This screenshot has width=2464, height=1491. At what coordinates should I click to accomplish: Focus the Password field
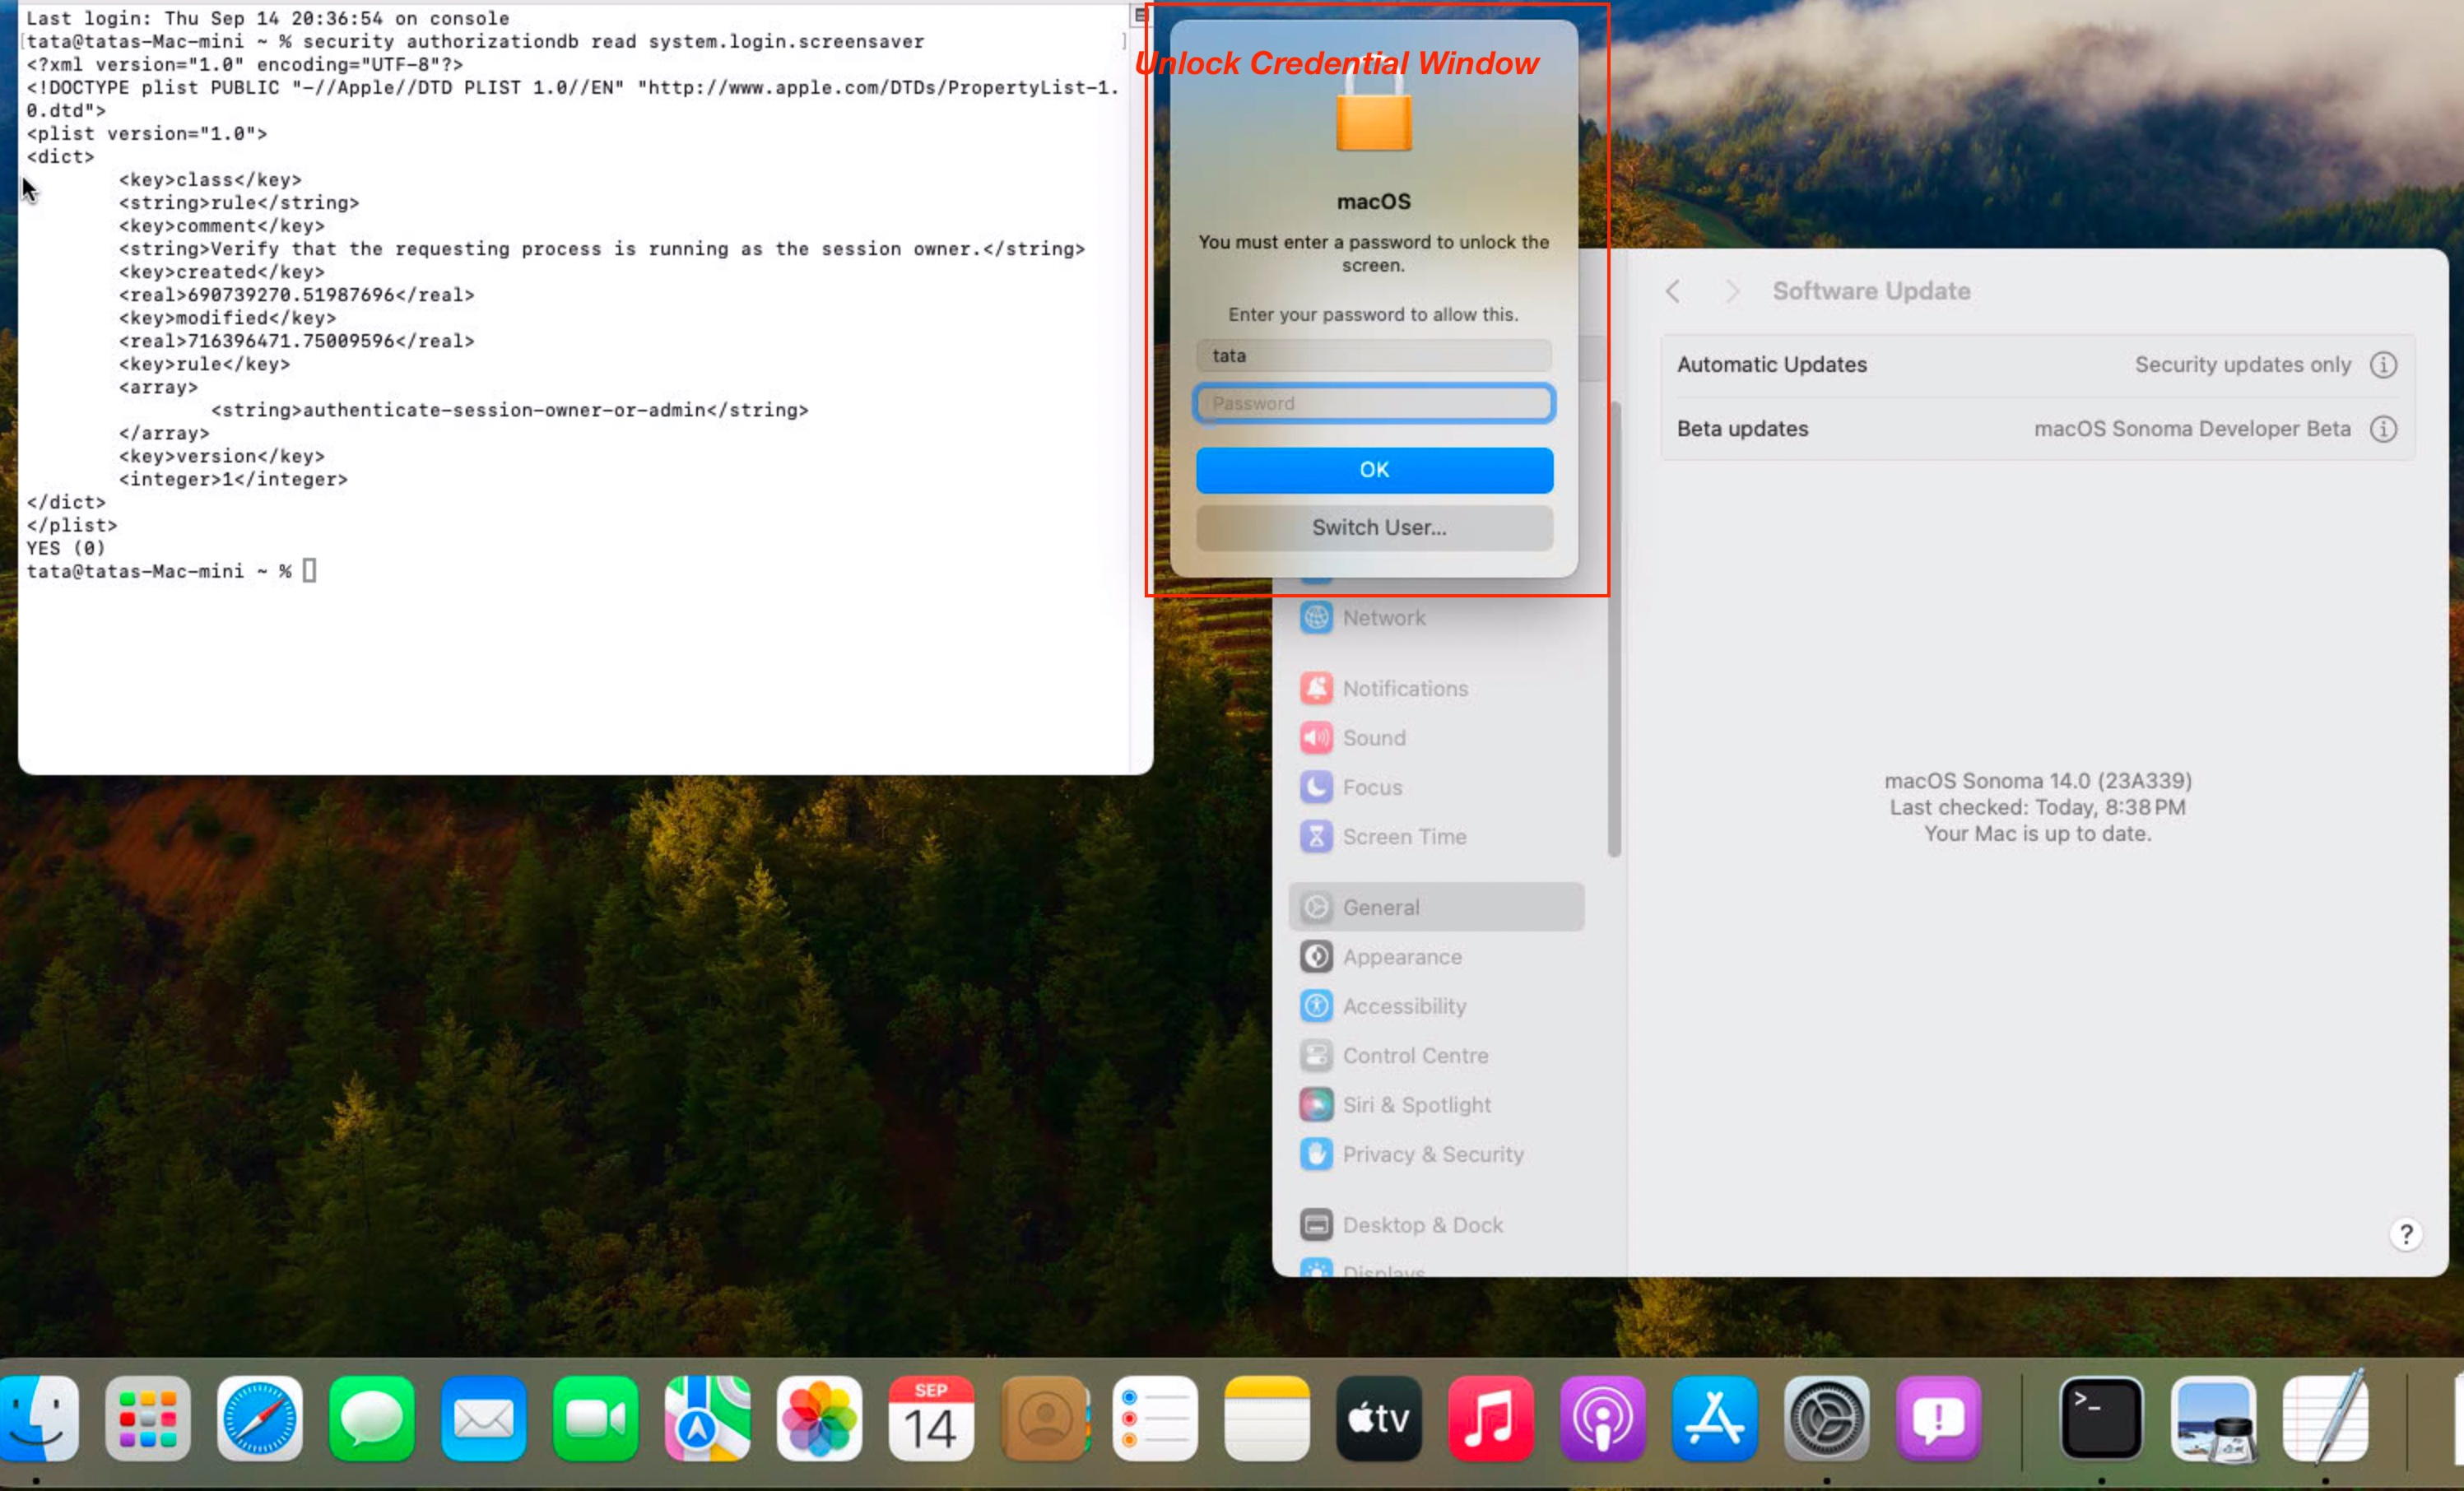(x=1374, y=403)
